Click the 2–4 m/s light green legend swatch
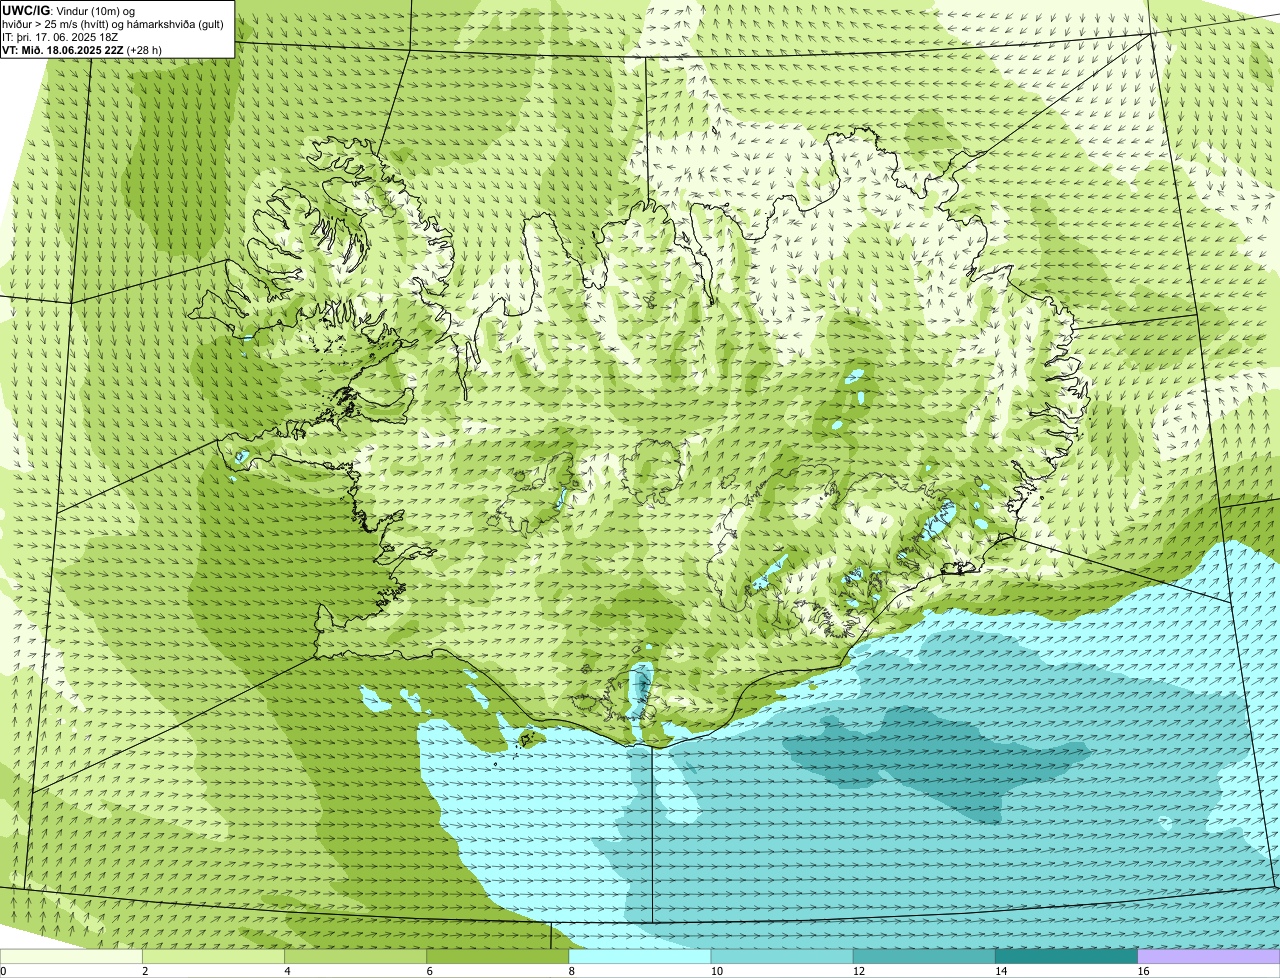The height and width of the screenshot is (978, 1280). click(x=213, y=956)
